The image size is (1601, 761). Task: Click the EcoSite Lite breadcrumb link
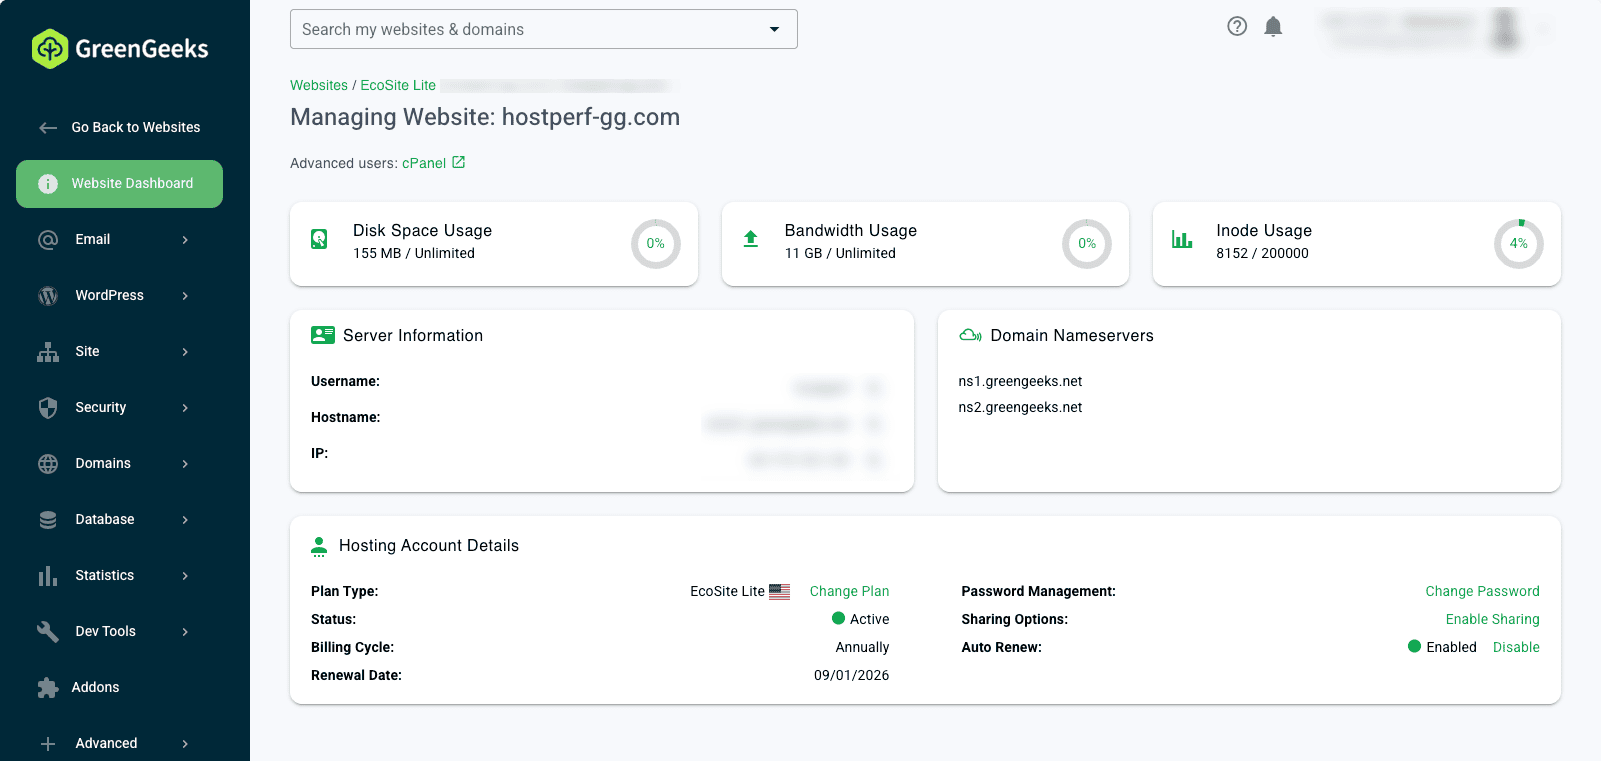(x=398, y=85)
